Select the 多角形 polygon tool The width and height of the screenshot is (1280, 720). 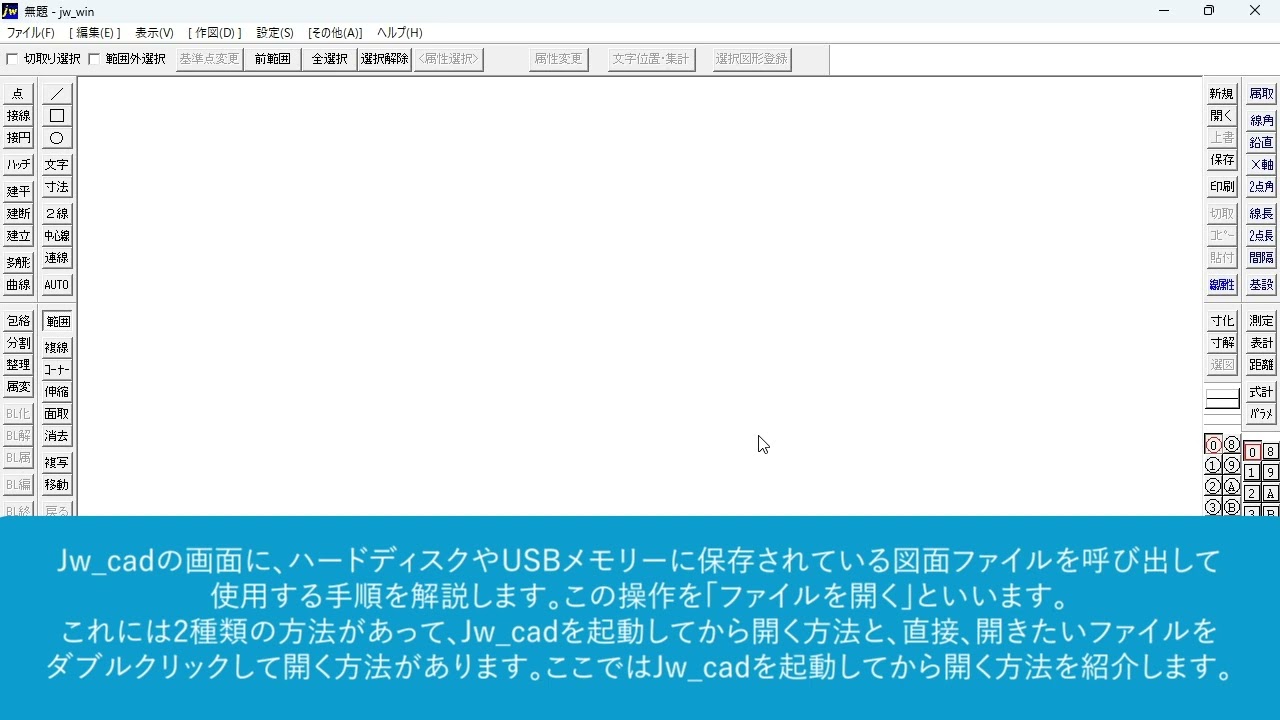(18, 263)
